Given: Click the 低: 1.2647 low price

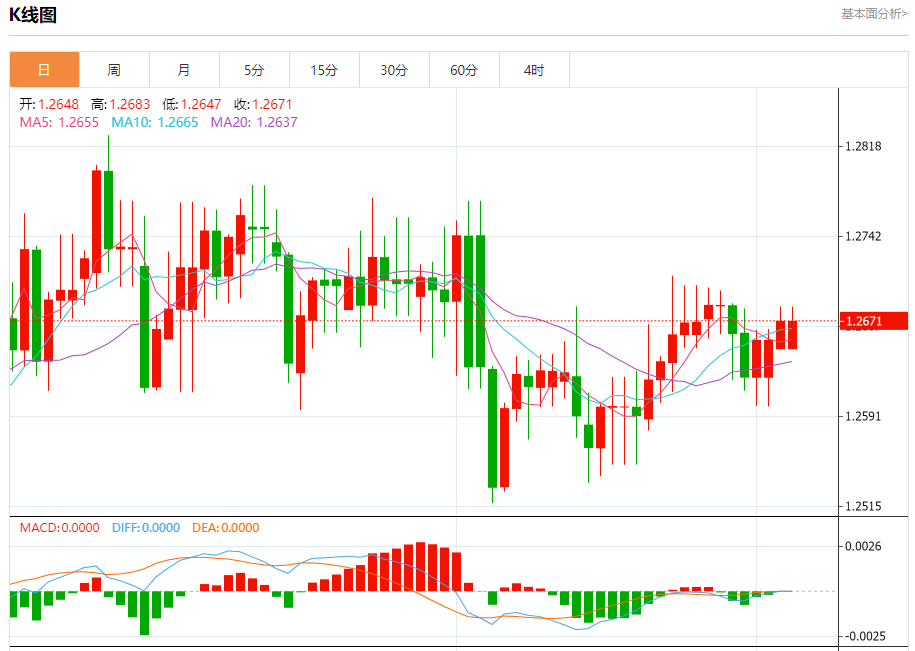Looking at the screenshot, I should click(x=191, y=104).
